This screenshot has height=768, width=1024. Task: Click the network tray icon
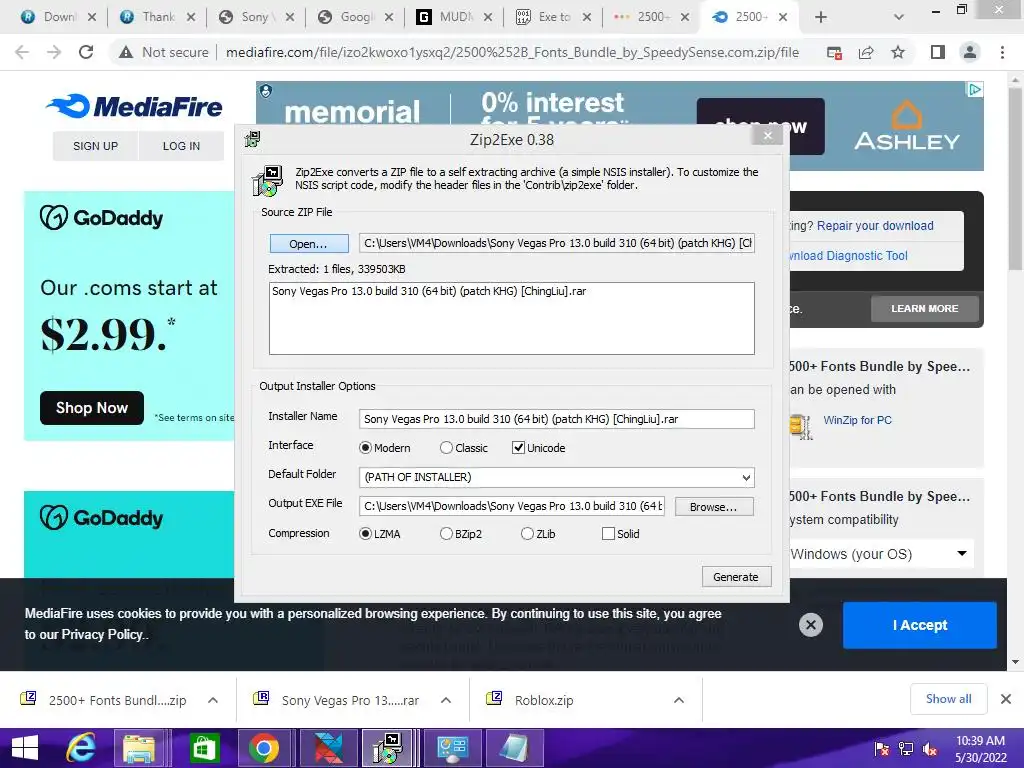906,749
